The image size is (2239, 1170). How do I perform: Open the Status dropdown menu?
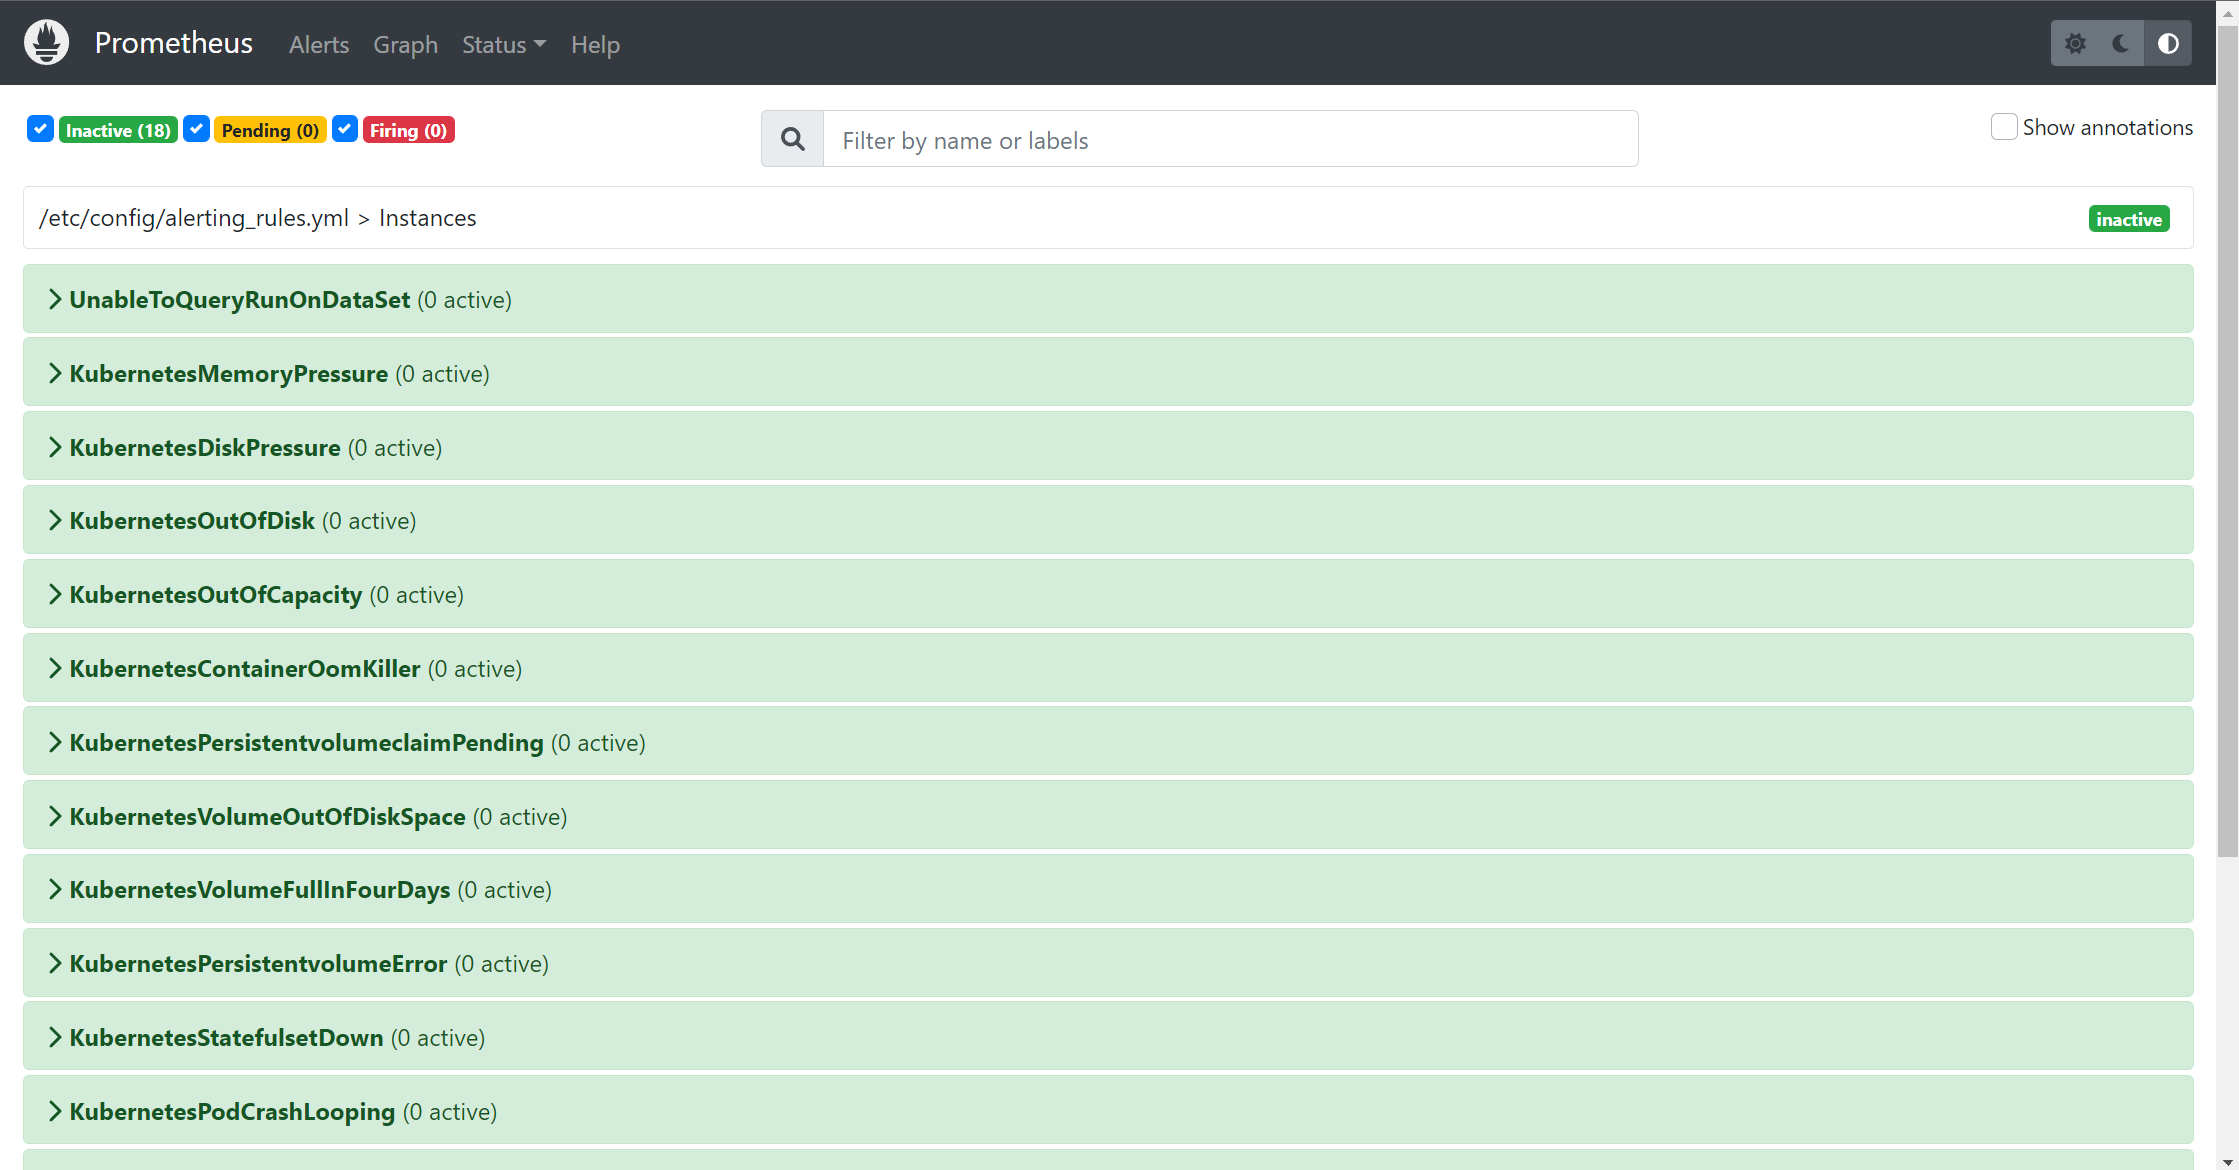pos(504,45)
